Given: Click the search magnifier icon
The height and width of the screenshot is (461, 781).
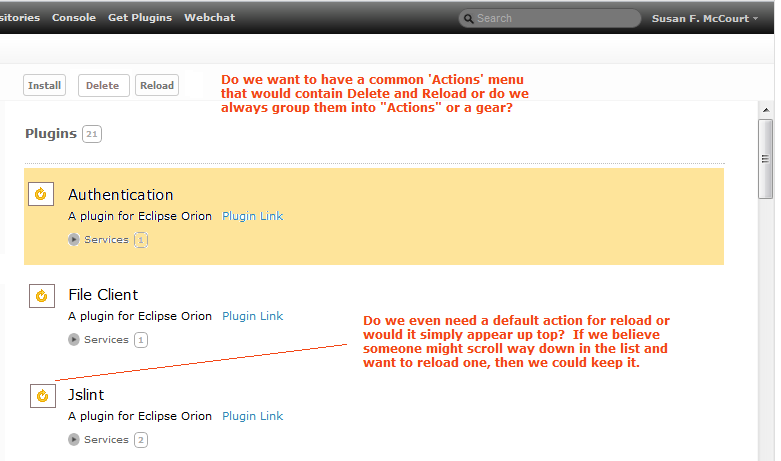Looking at the screenshot, I should (468, 19).
